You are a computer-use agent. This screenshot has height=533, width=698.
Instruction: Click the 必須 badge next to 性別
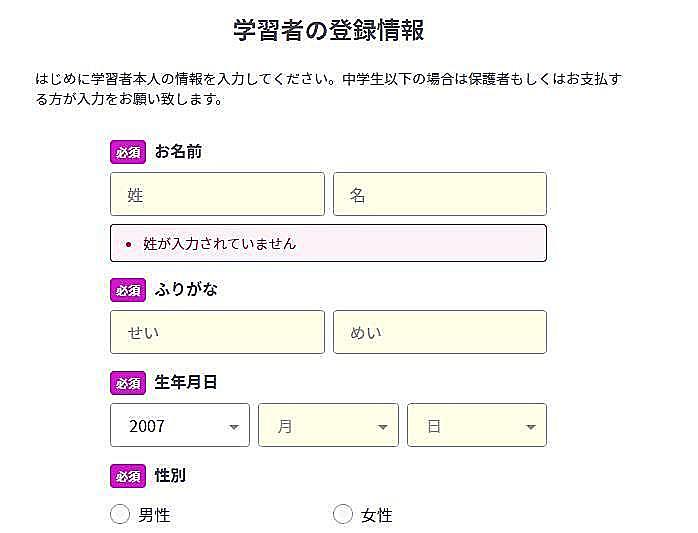pos(128,476)
